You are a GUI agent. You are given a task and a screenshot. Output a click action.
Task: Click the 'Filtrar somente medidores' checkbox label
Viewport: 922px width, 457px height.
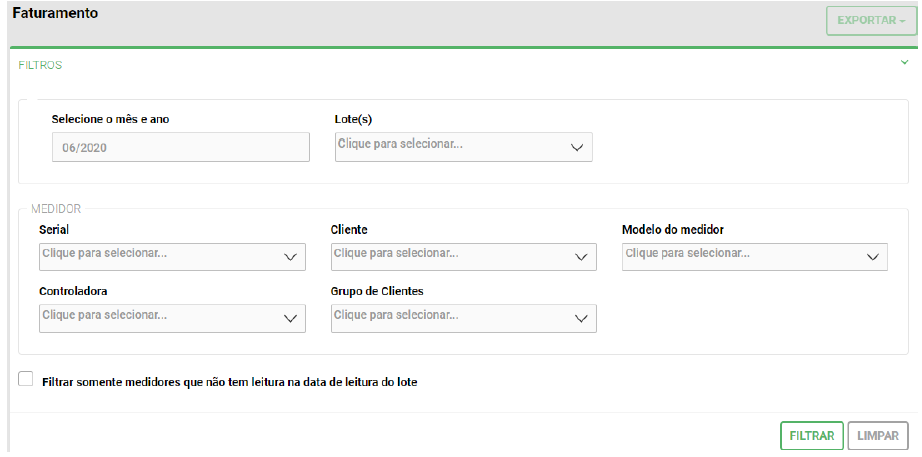point(229,382)
